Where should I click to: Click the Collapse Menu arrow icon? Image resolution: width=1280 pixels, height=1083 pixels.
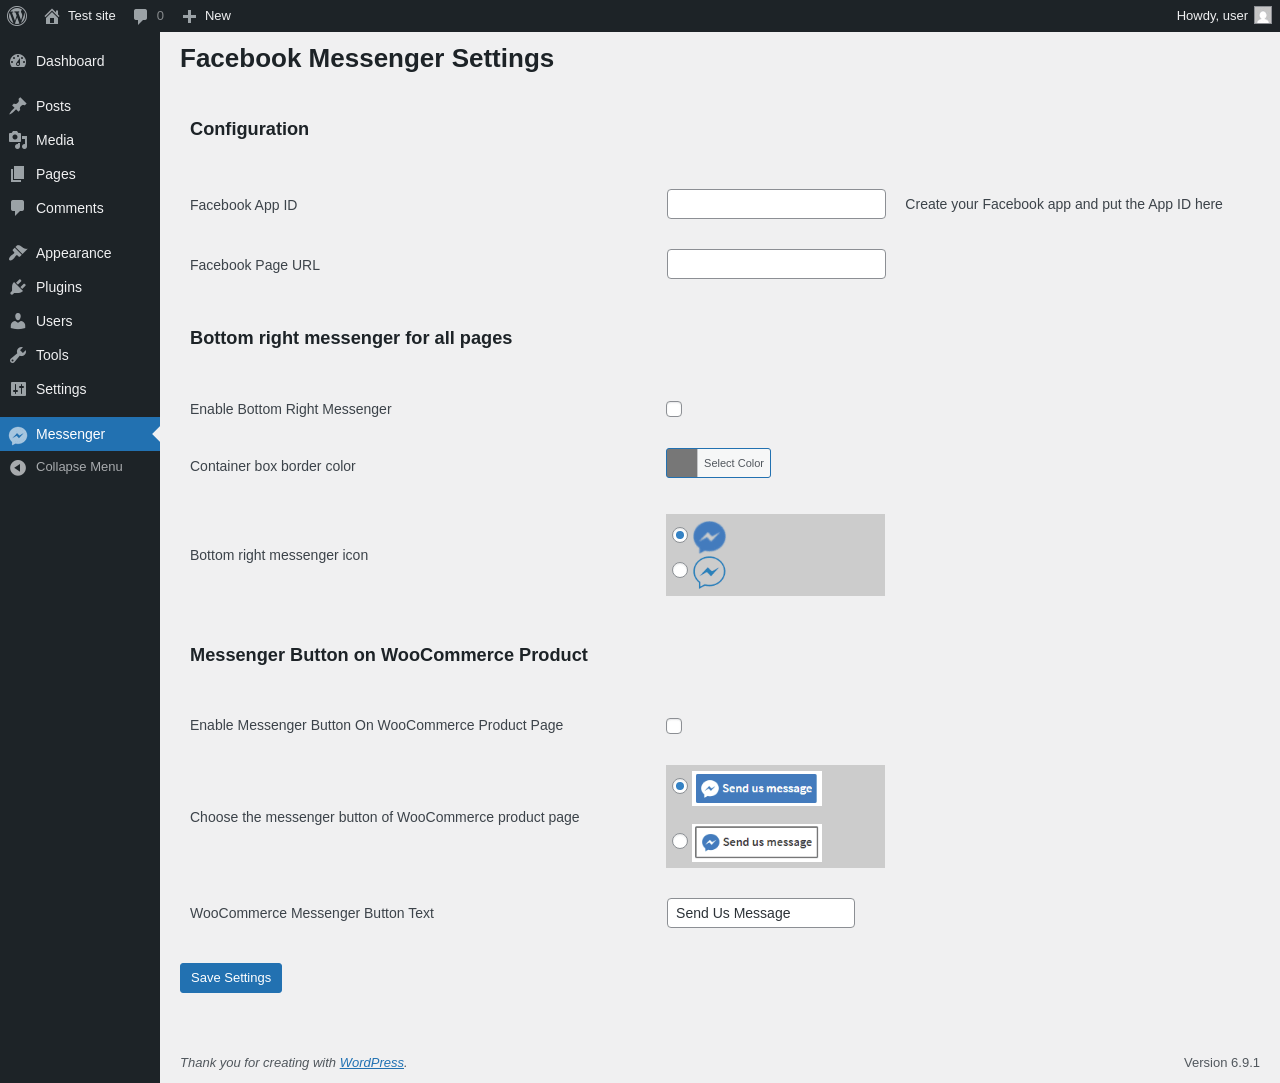click(18, 467)
